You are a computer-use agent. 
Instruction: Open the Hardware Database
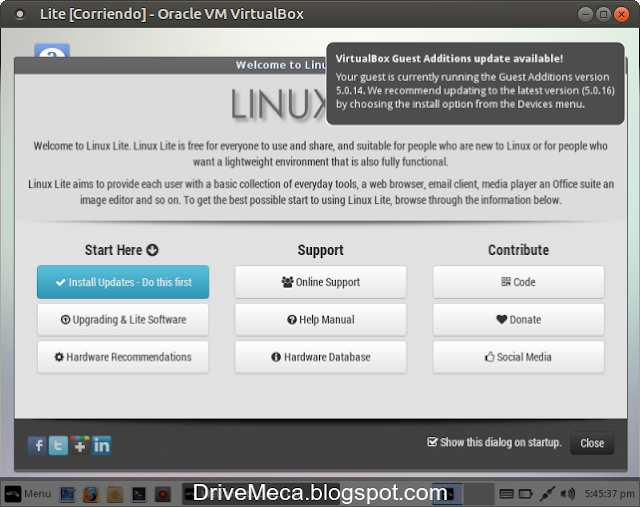pyautogui.click(x=320, y=357)
